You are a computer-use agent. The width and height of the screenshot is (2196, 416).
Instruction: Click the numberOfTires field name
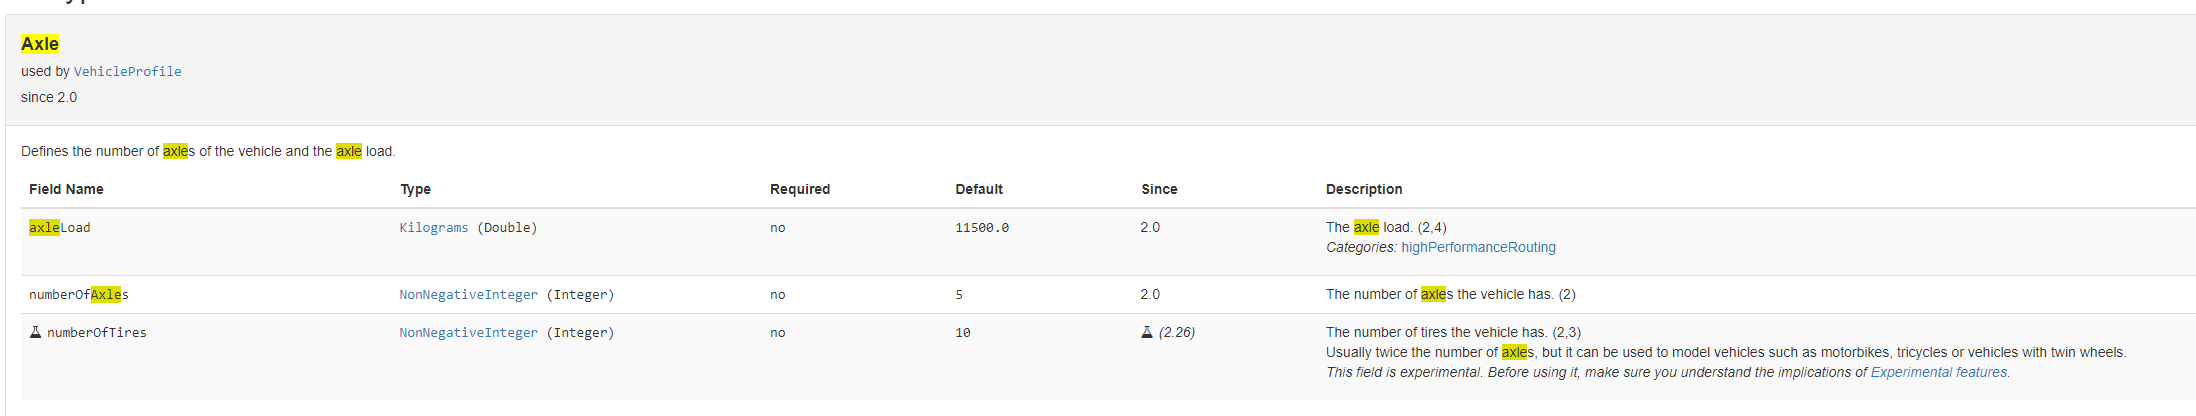point(96,333)
